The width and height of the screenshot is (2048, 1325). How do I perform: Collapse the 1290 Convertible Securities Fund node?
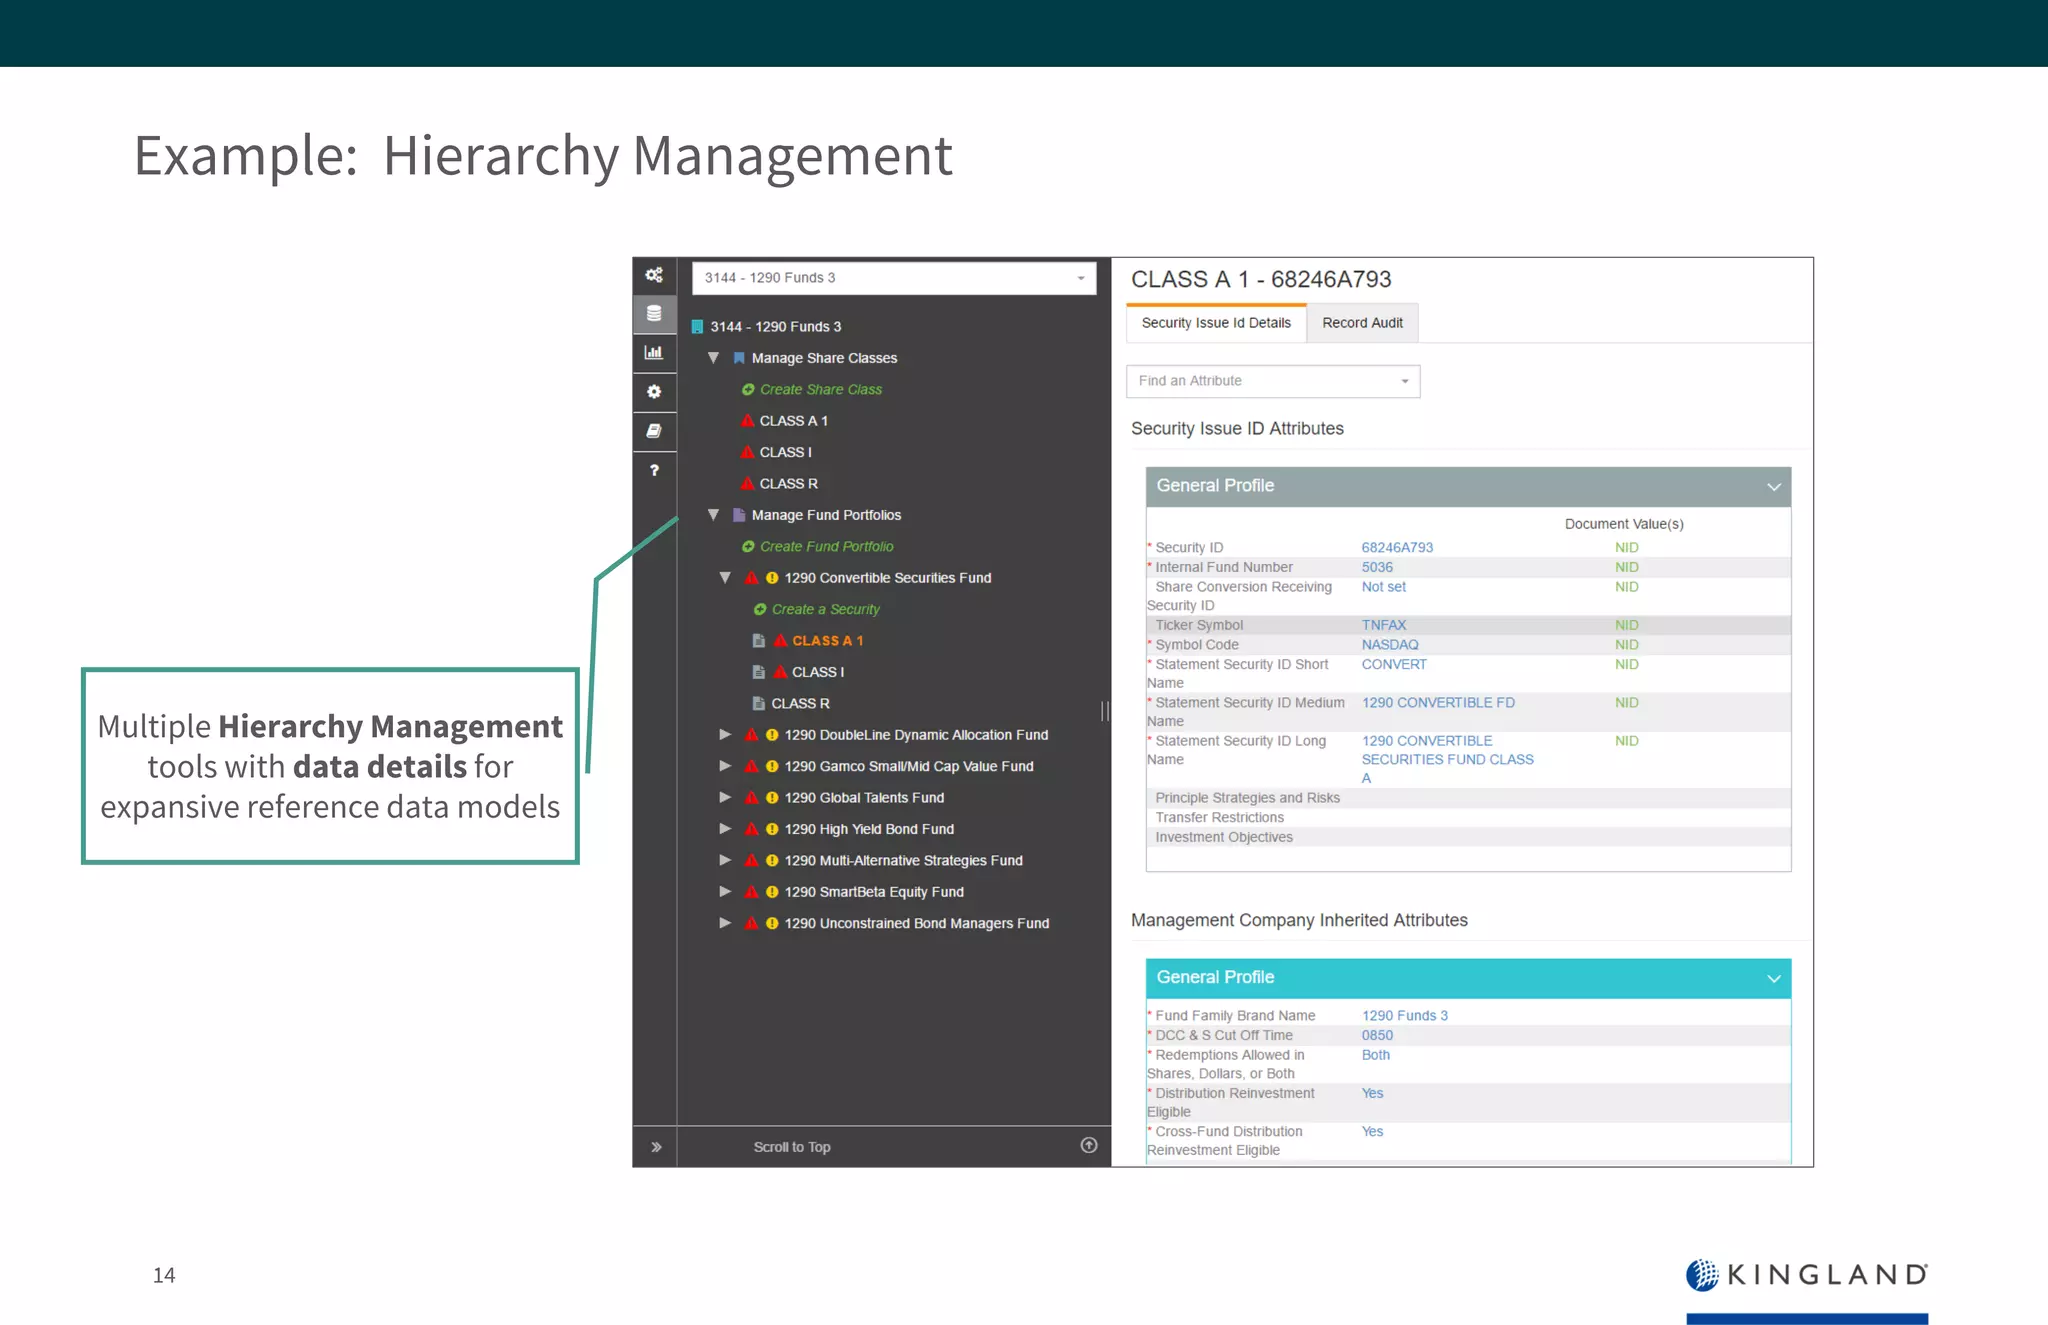[x=725, y=578]
